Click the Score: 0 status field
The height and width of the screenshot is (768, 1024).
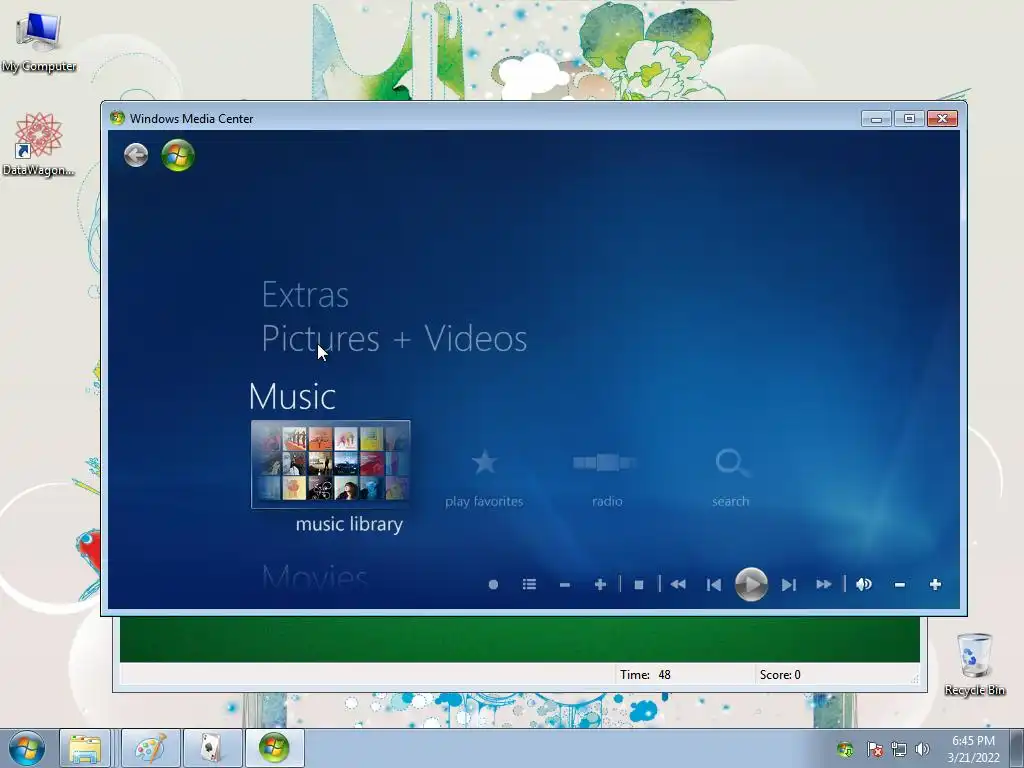click(x=834, y=675)
